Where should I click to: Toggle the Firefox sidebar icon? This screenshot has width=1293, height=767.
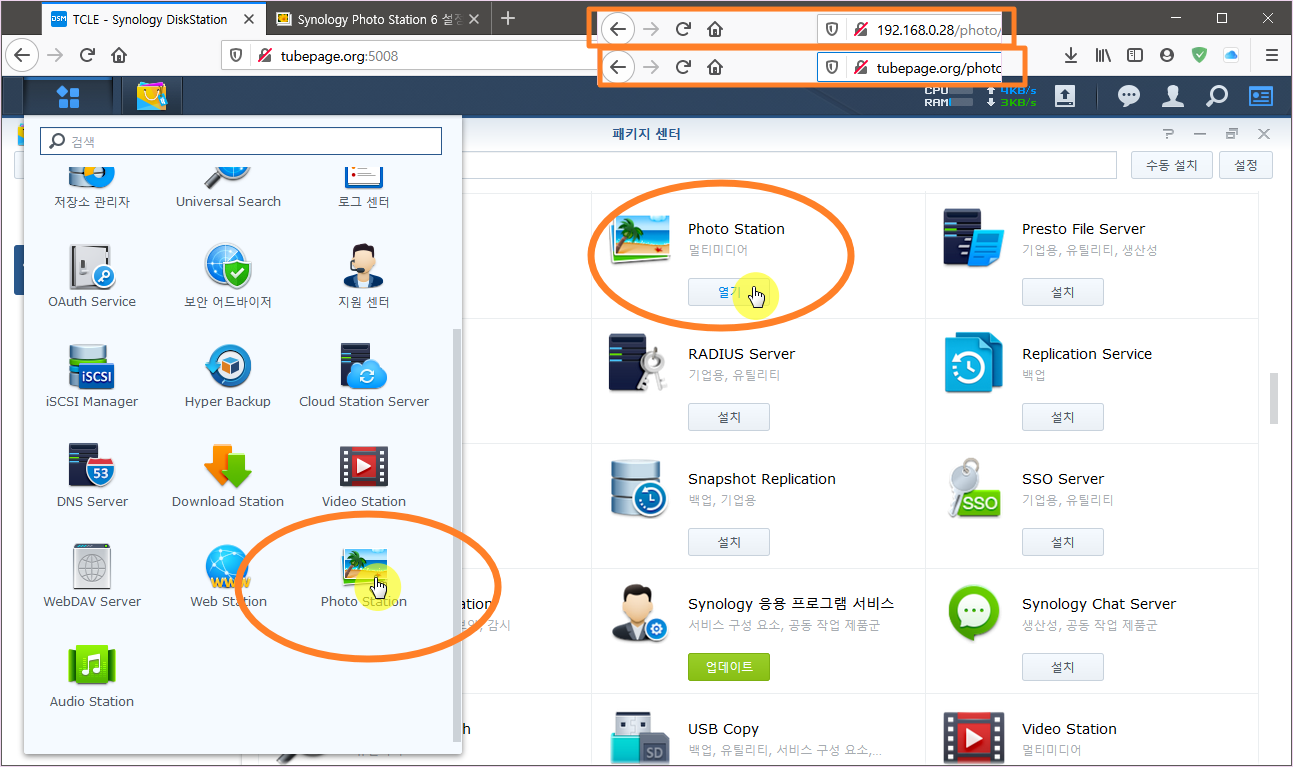tap(1135, 56)
